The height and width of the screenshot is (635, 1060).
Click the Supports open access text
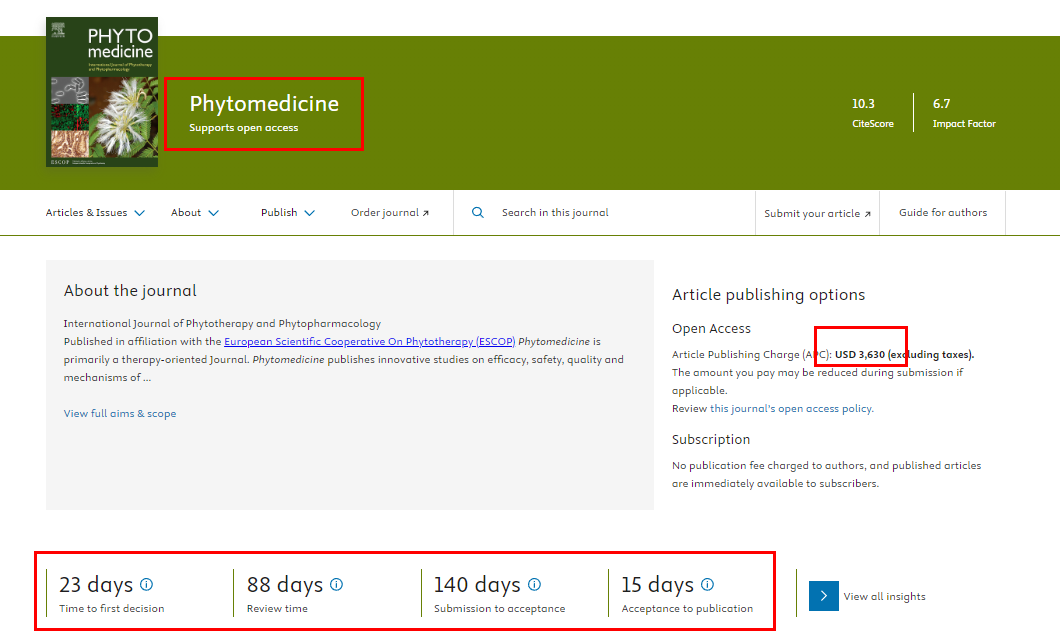click(x=243, y=128)
